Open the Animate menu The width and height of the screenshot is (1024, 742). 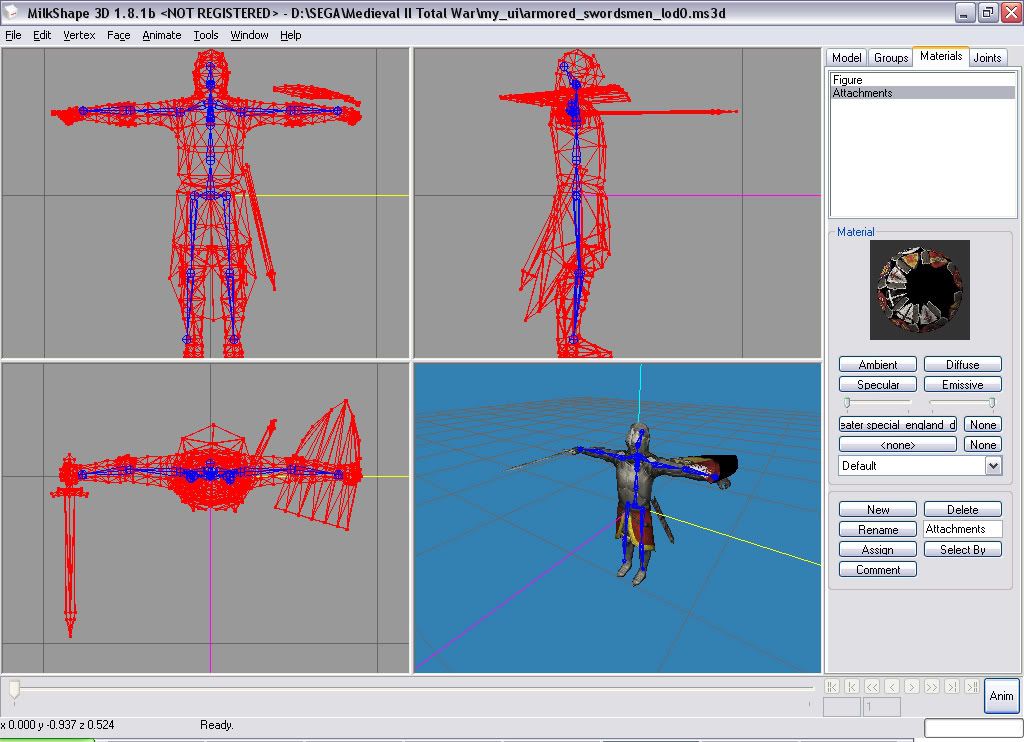(161, 35)
